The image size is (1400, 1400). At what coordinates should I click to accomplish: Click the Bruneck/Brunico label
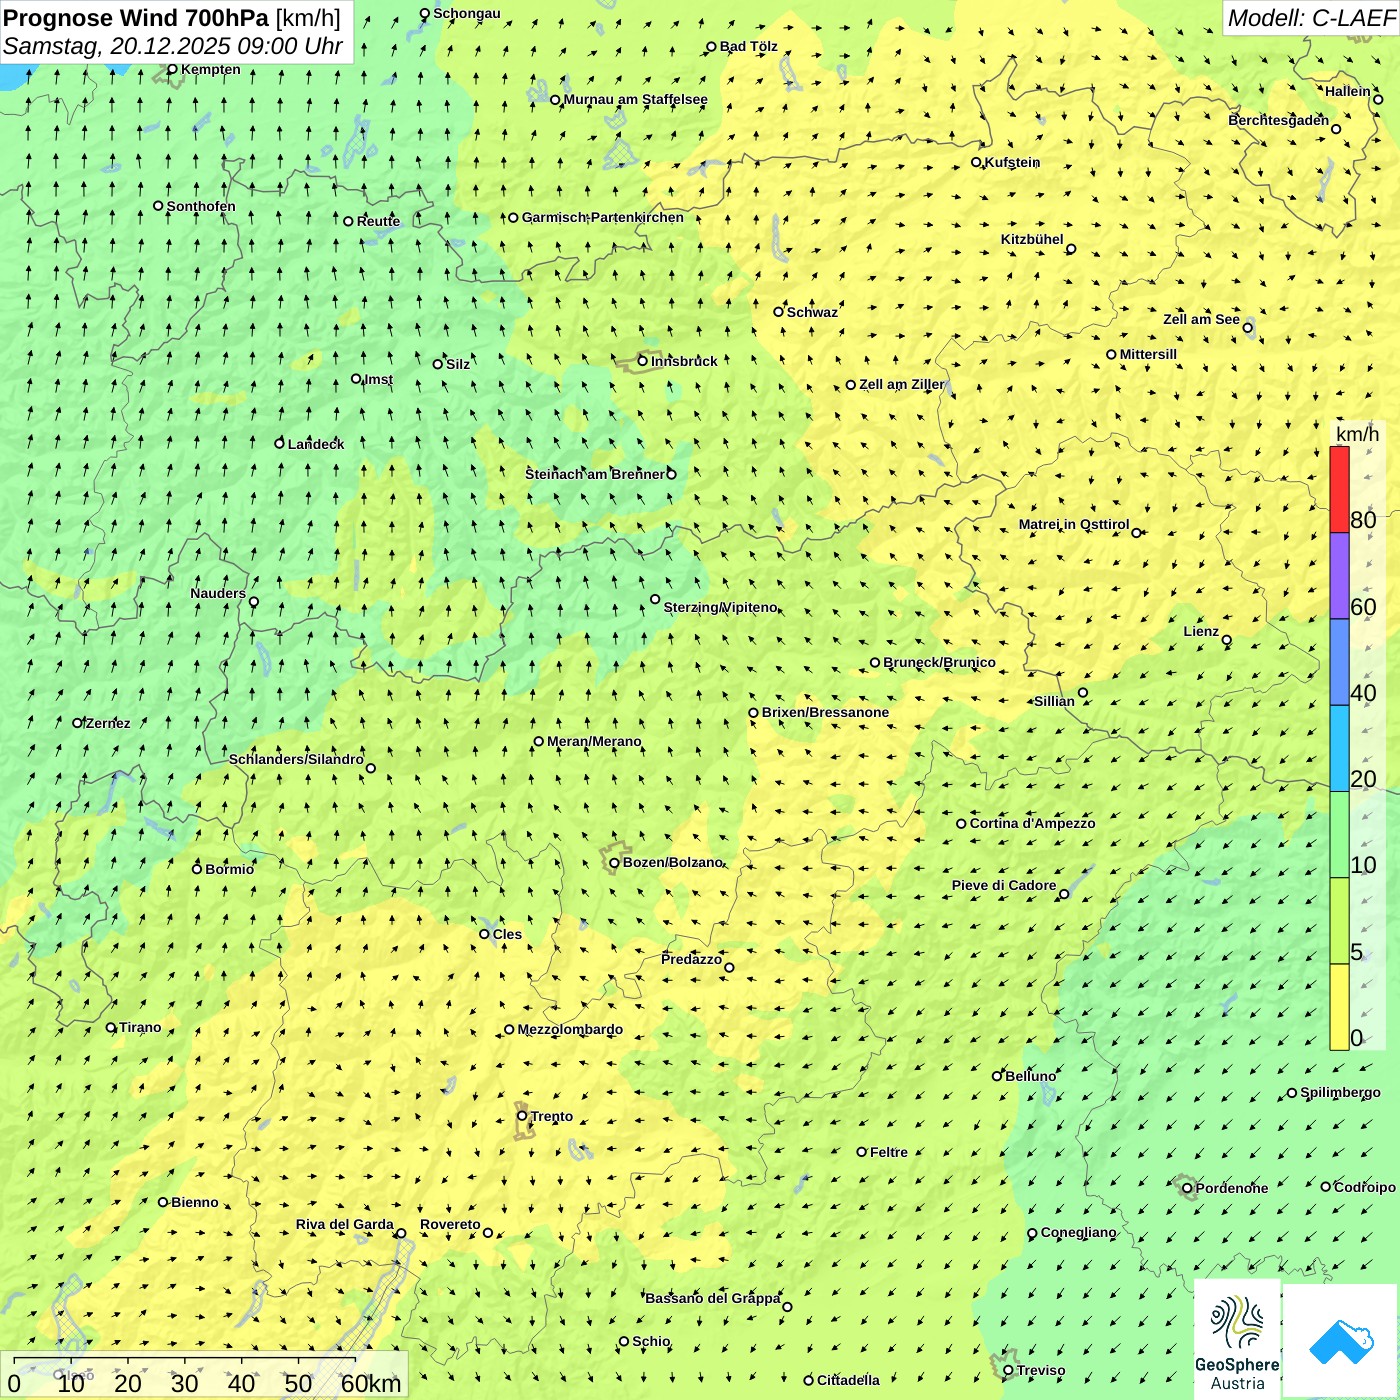click(939, 662)
